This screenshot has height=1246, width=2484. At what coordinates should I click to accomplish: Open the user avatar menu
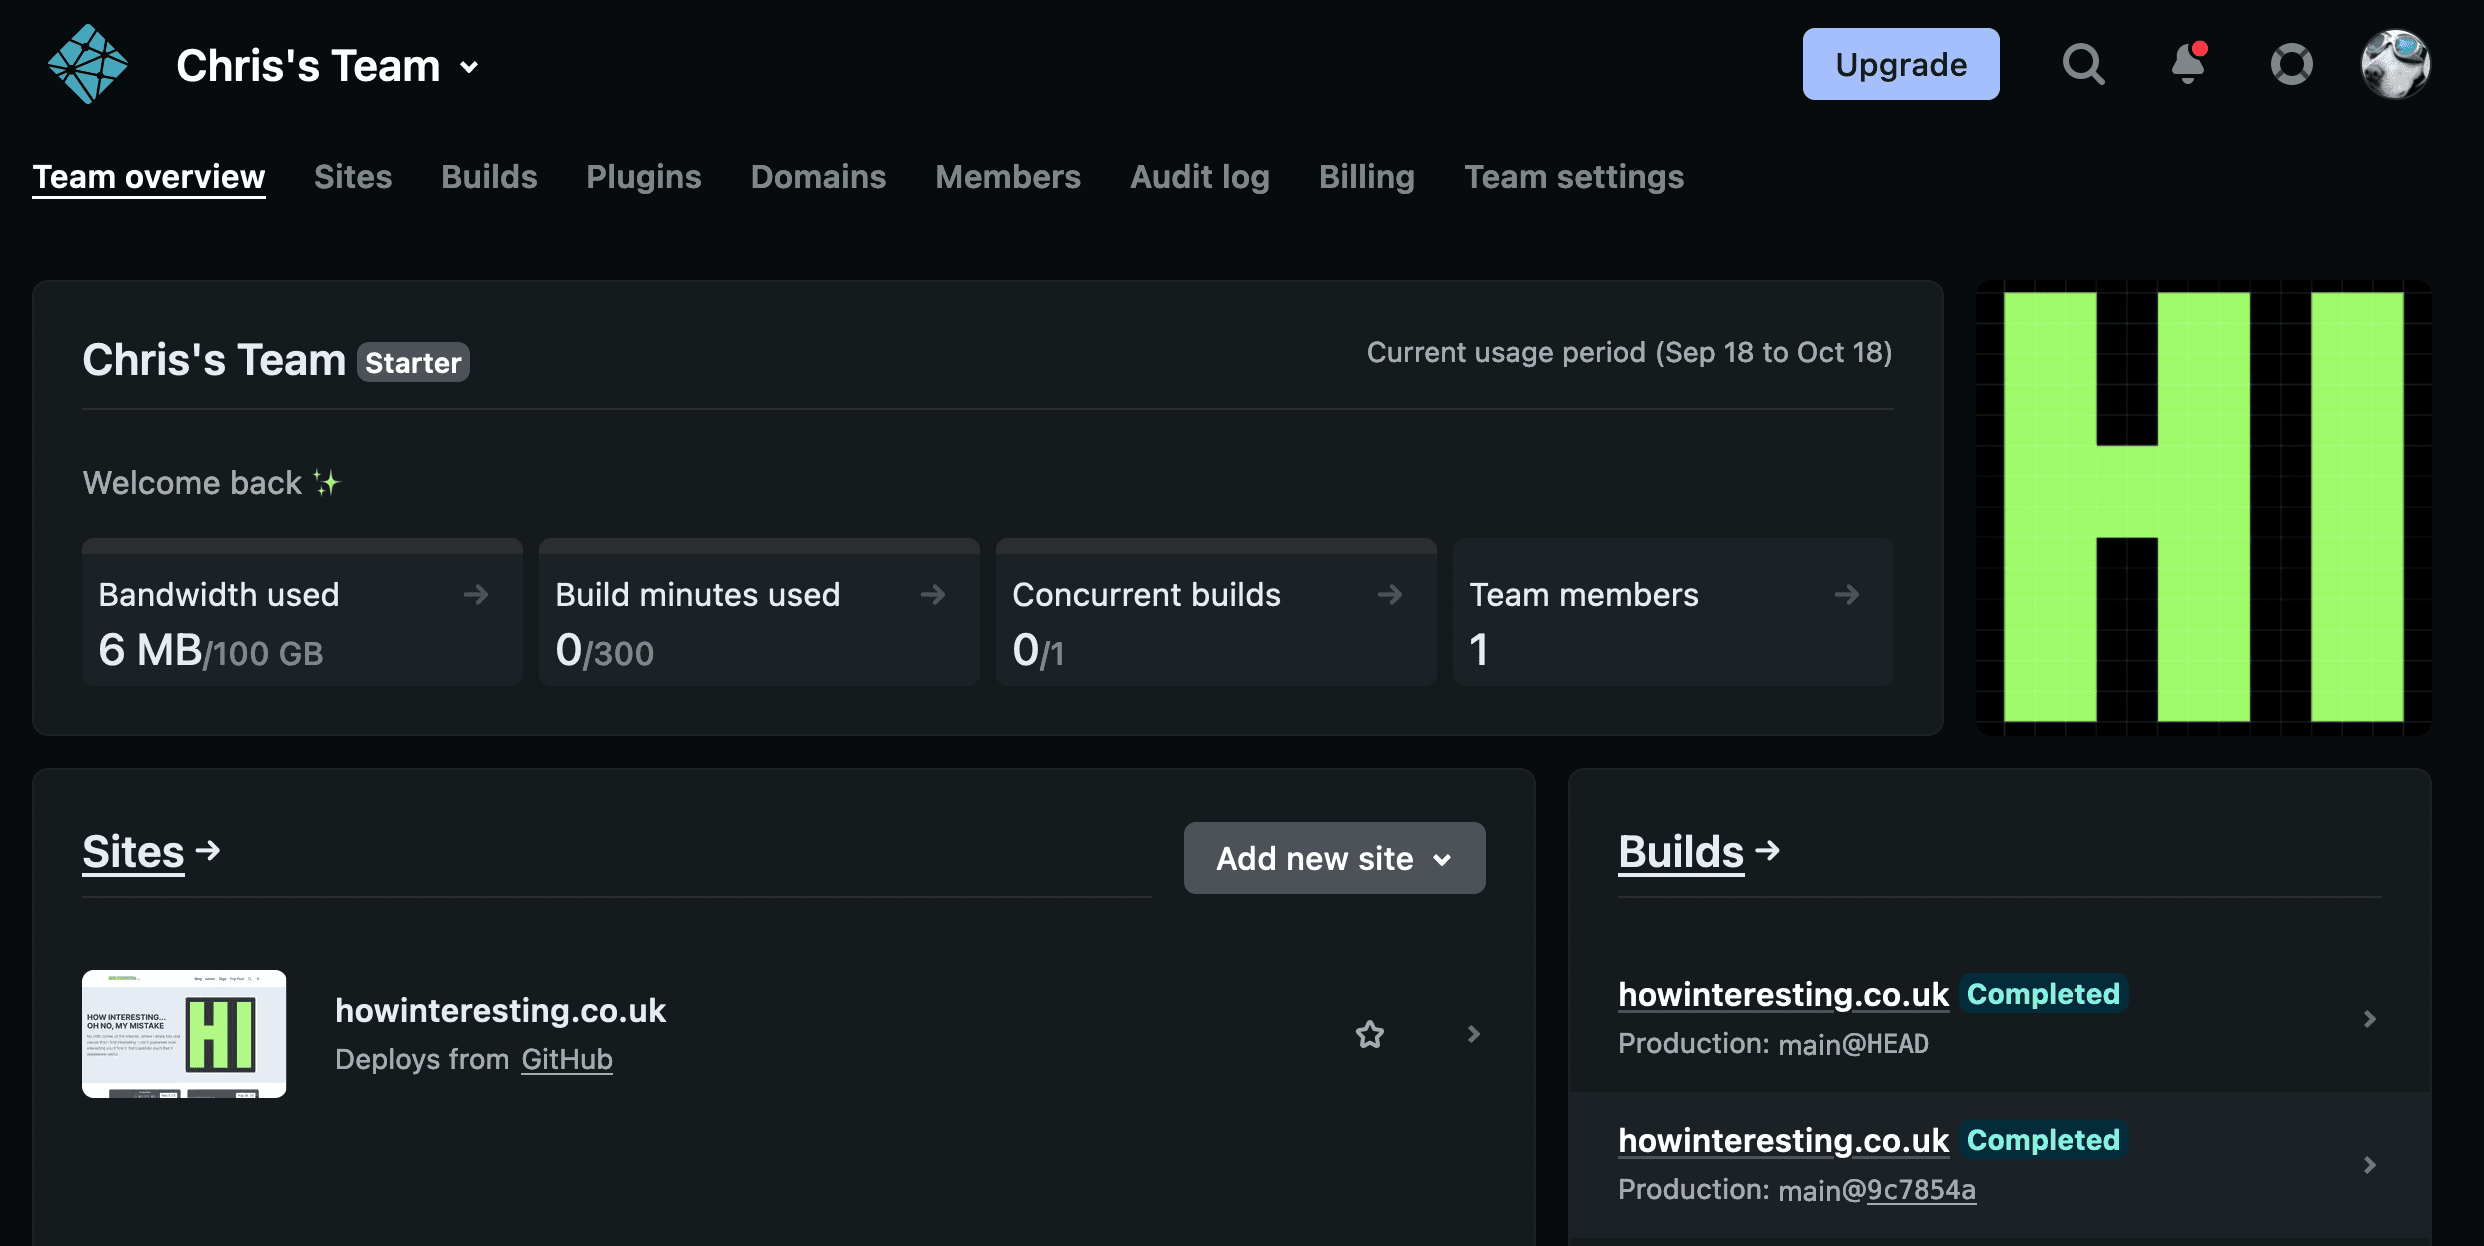click(x=2395, y=65)
